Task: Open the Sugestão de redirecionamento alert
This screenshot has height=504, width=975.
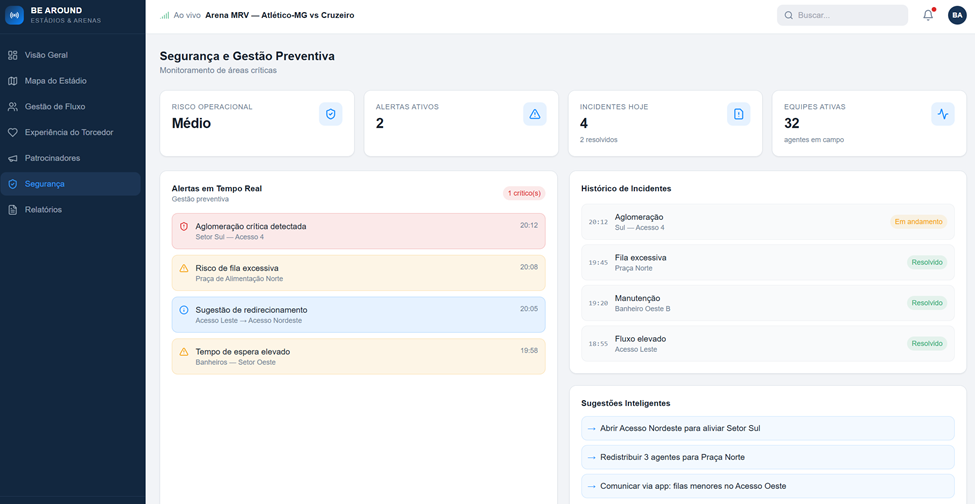Action: [x=359, y=314]
